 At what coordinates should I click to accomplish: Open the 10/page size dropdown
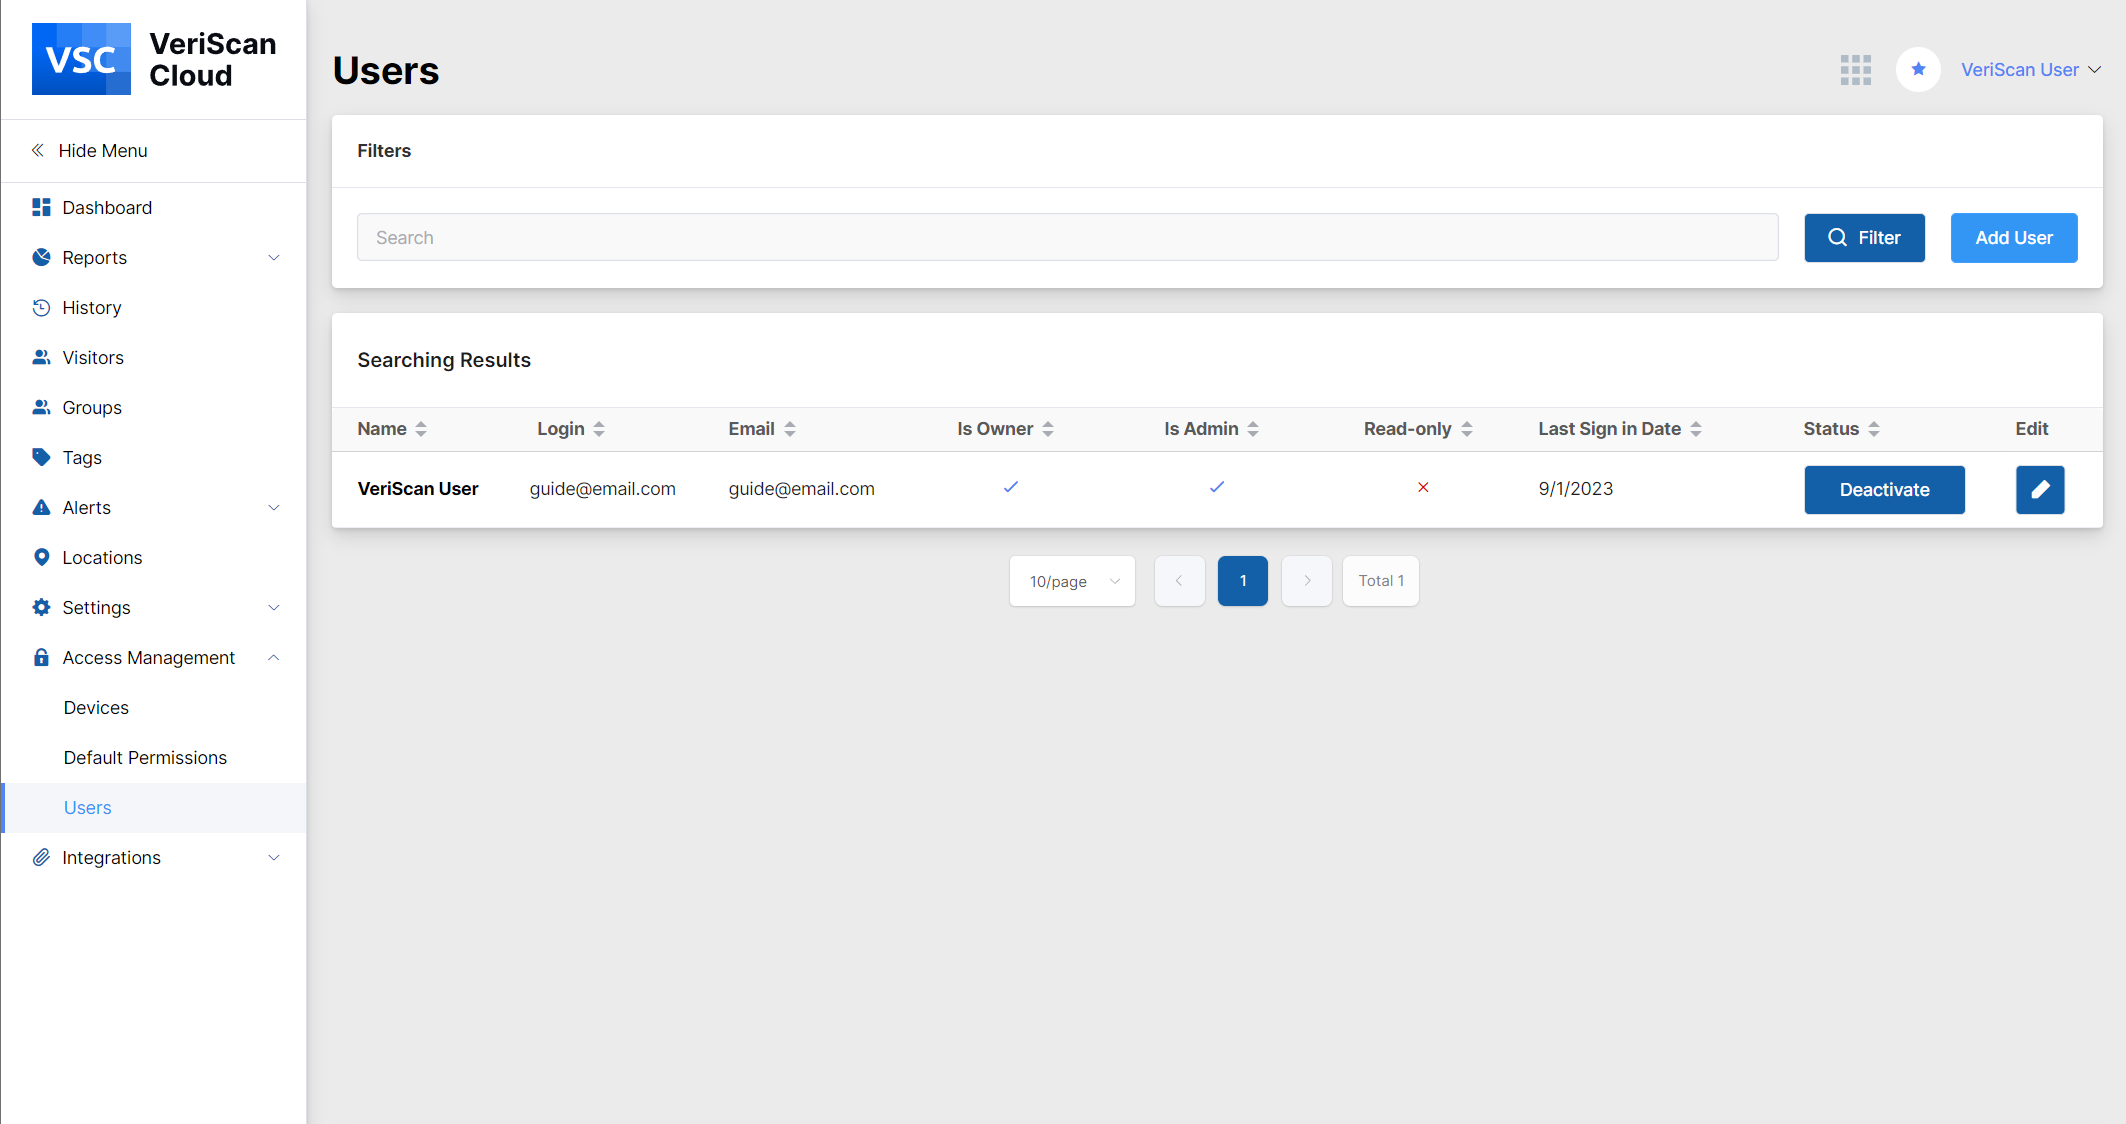click(1072, 581)
